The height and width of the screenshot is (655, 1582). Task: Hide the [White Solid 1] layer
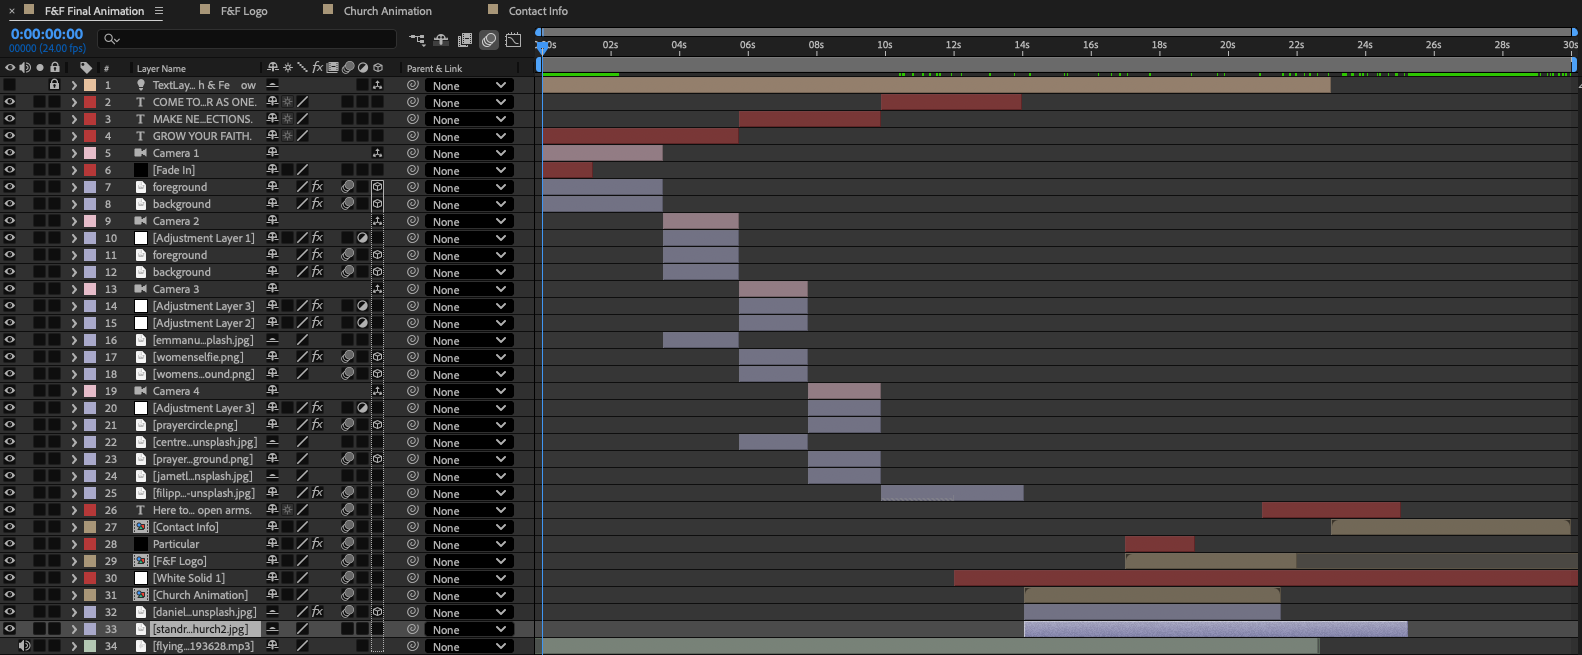(10, 578)
